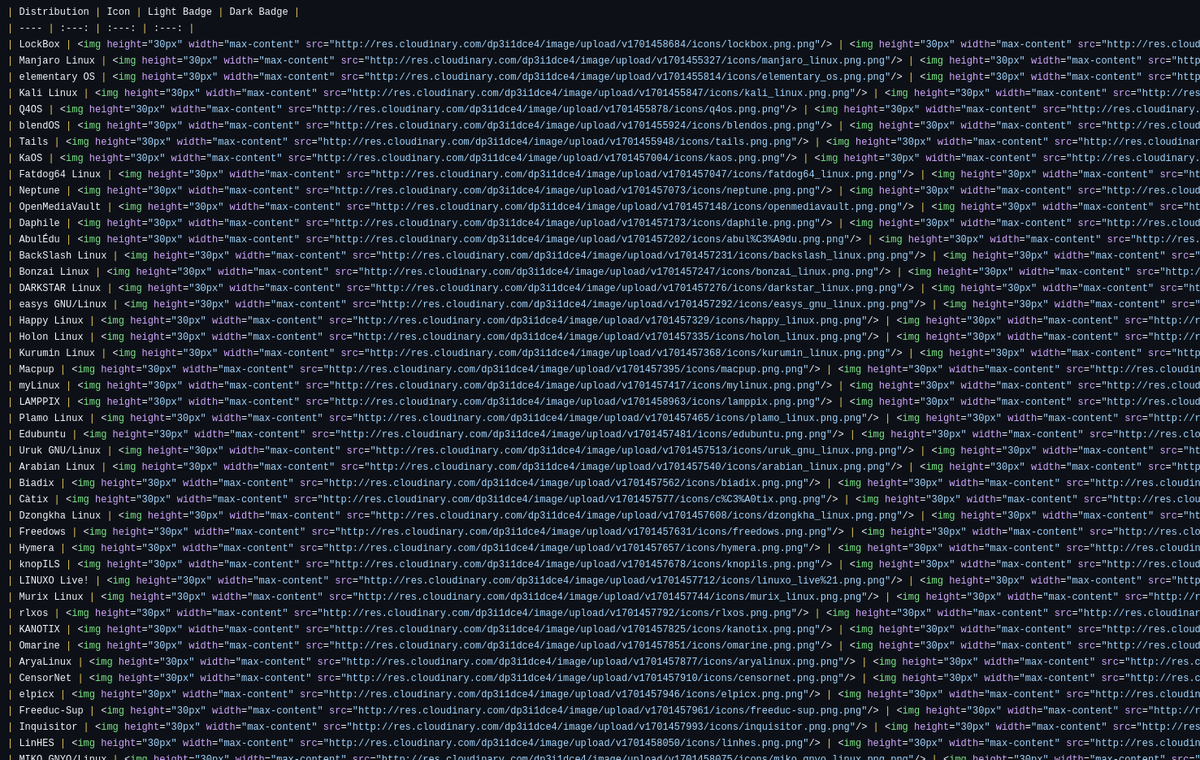
Task: Click the 'elpicx' name at row start
Action: tap(36, 694)
